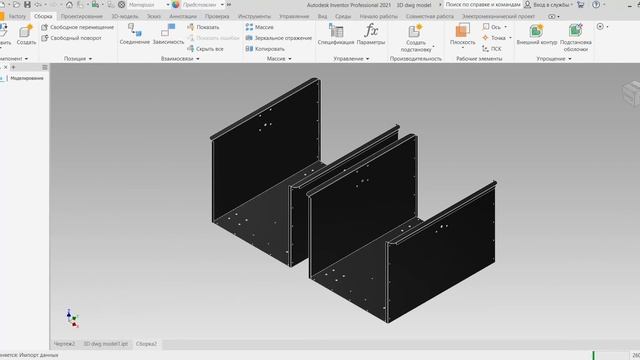
Task: Expand the Взаимосвязи panel dropdown
Action: pyautogui.click(x=198, y=59)
